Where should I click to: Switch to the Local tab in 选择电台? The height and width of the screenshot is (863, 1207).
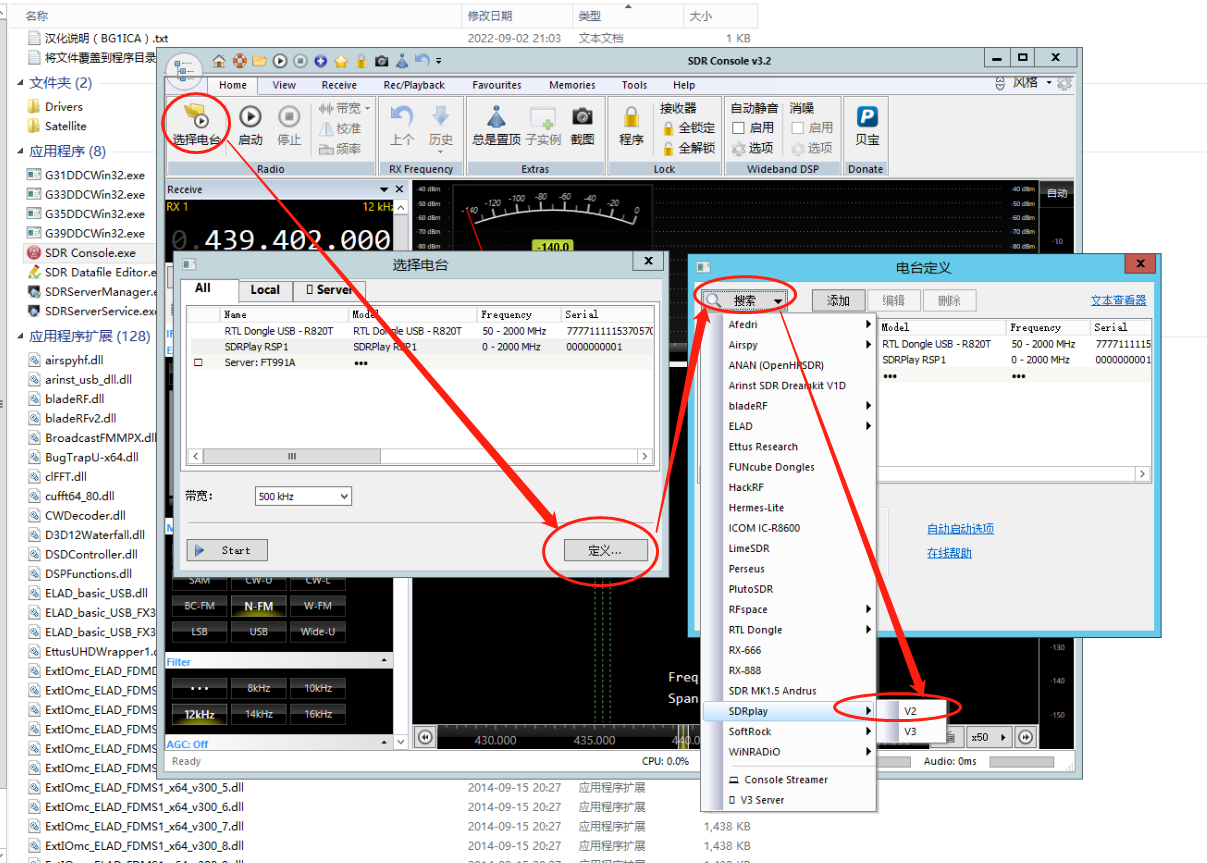[x=265, y=290]
